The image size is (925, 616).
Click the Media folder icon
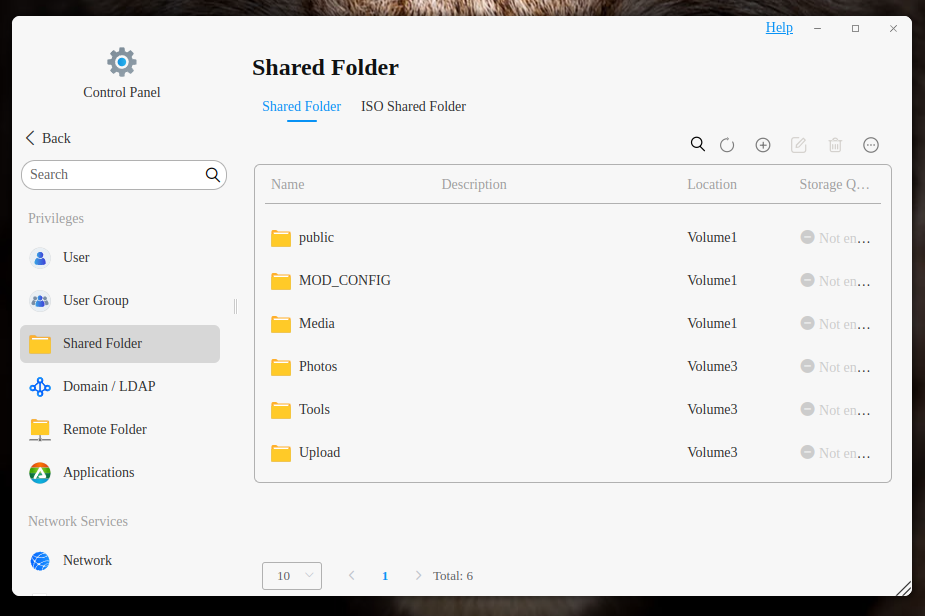click(281, 324)
